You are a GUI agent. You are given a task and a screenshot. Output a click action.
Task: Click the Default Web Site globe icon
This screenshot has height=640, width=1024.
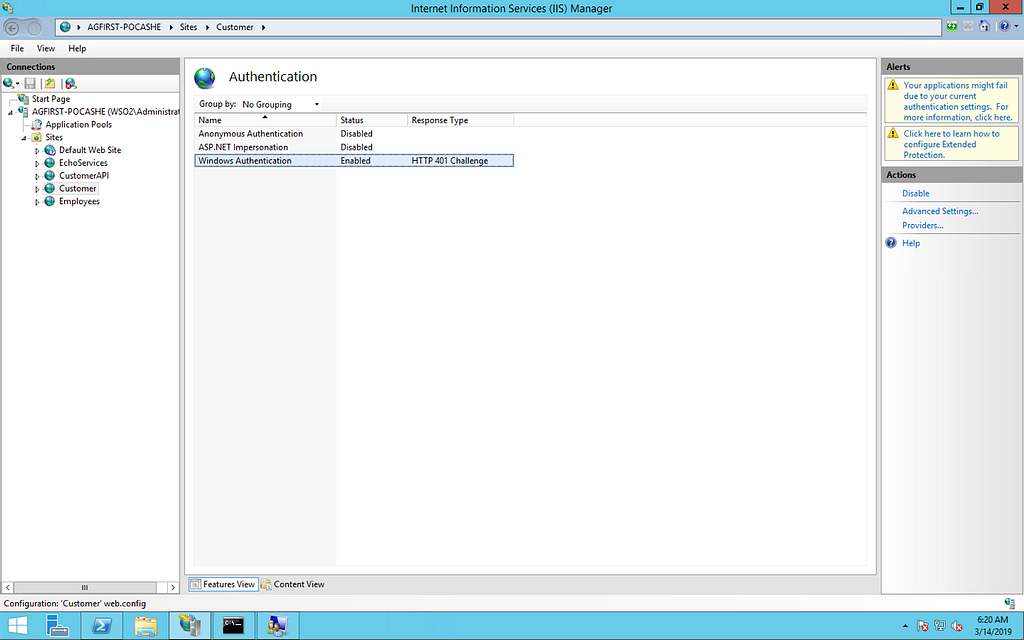(x=50, y=150)
